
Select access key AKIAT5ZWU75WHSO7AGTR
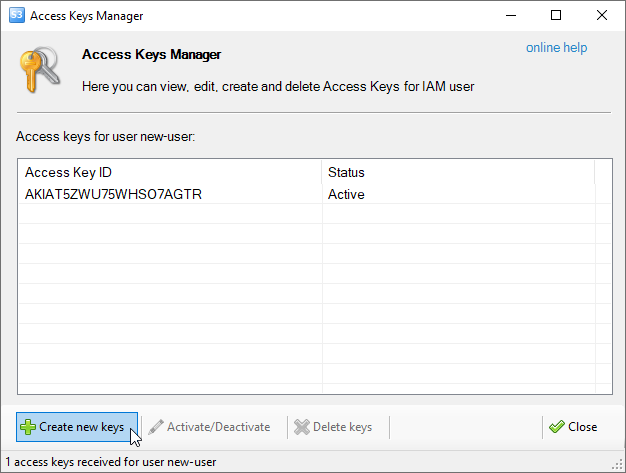(113, 194)
